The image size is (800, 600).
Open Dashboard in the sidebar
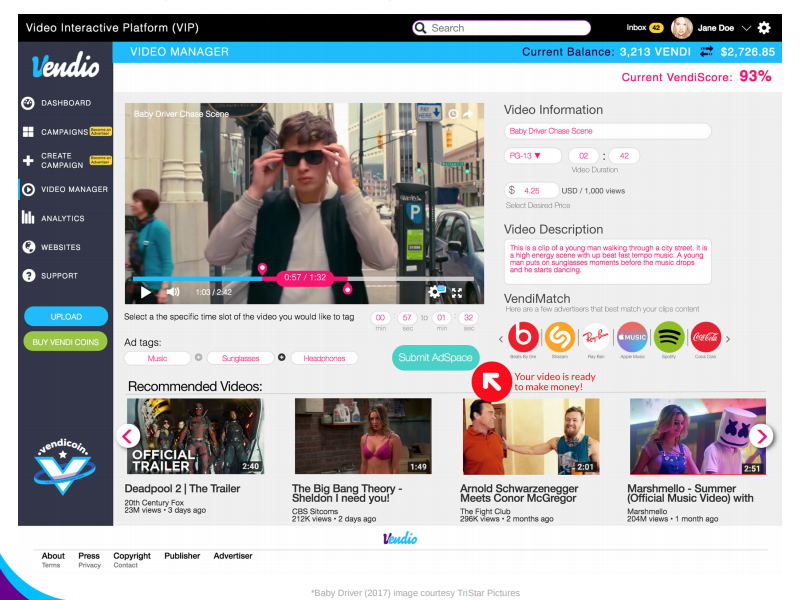click(65, 103)
